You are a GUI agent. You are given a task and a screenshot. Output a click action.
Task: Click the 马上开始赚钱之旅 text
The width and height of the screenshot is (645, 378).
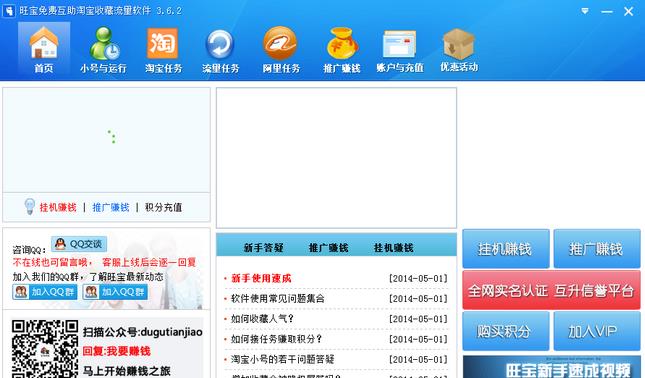coord(127,371)
